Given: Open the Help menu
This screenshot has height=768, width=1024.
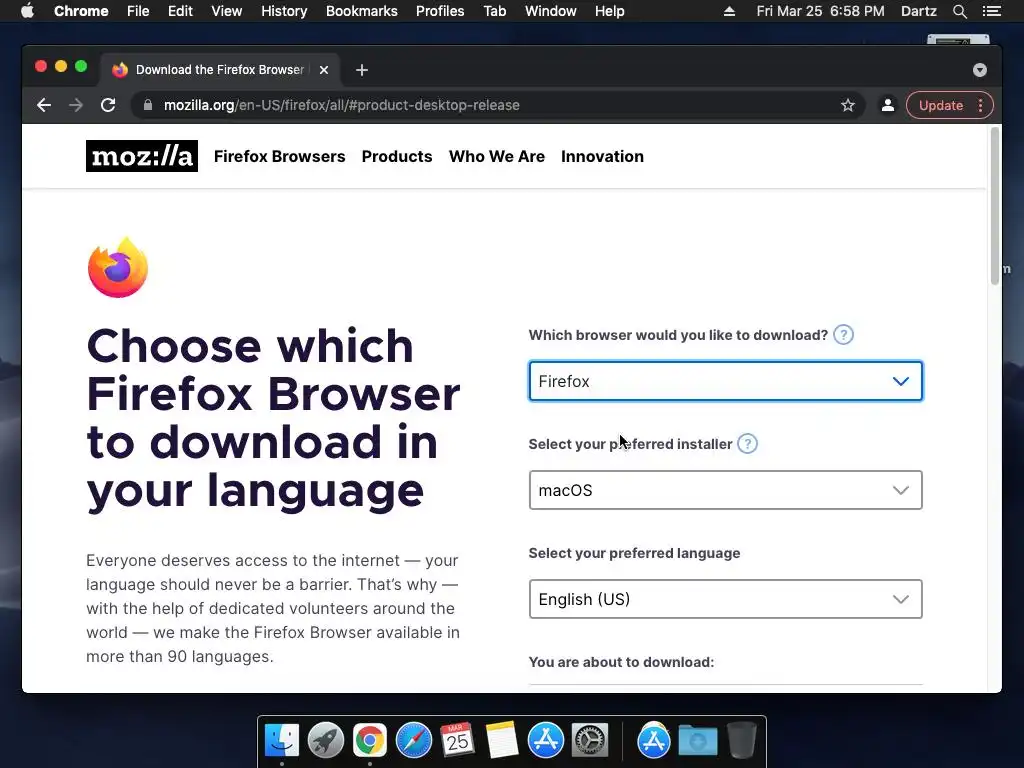Looking at the screenshot, I should (x=609, y=11).
